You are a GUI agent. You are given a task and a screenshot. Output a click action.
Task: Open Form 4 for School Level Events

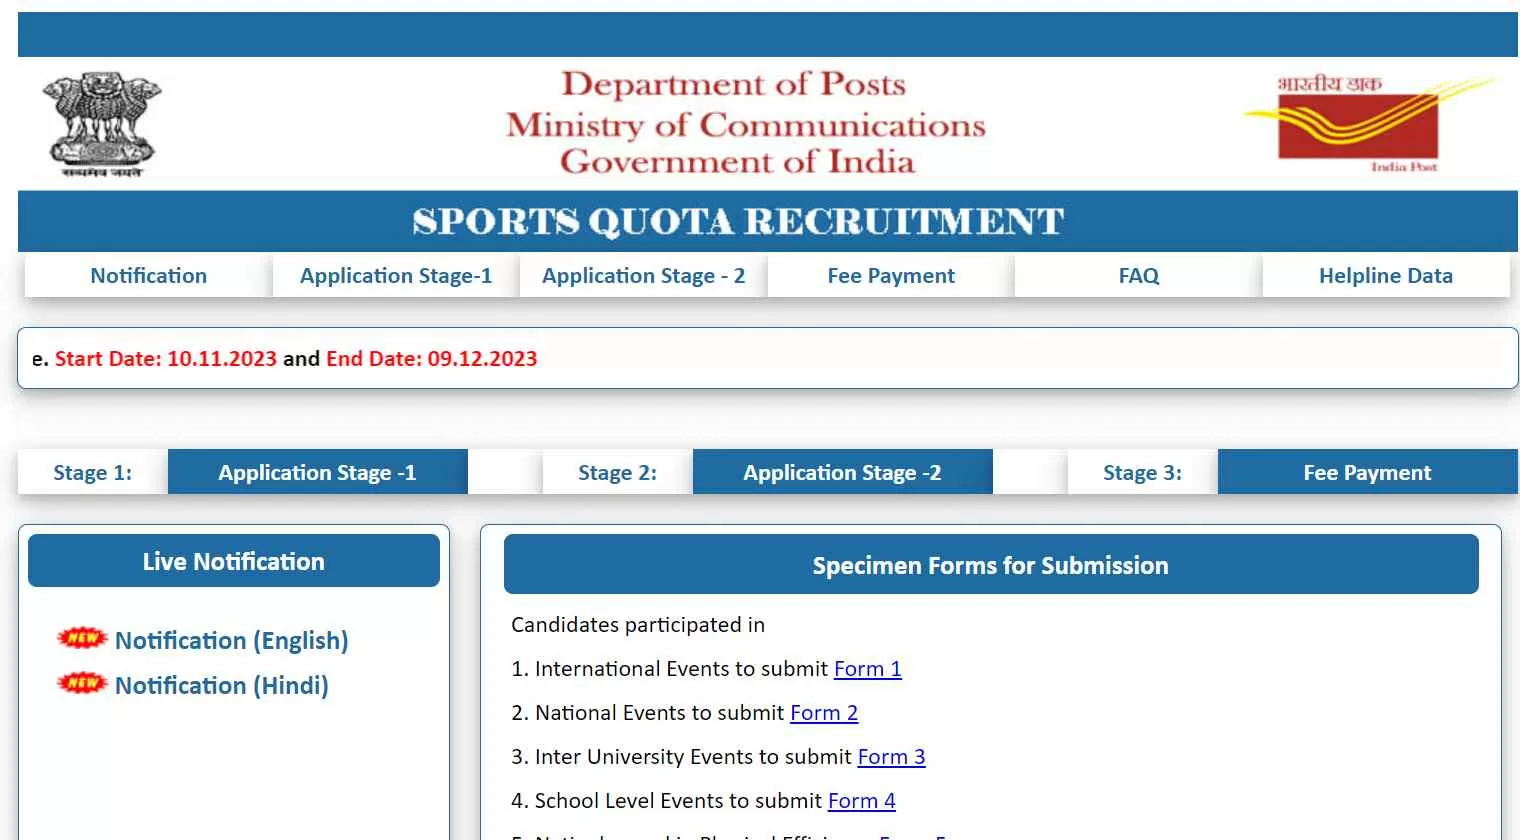862,801
